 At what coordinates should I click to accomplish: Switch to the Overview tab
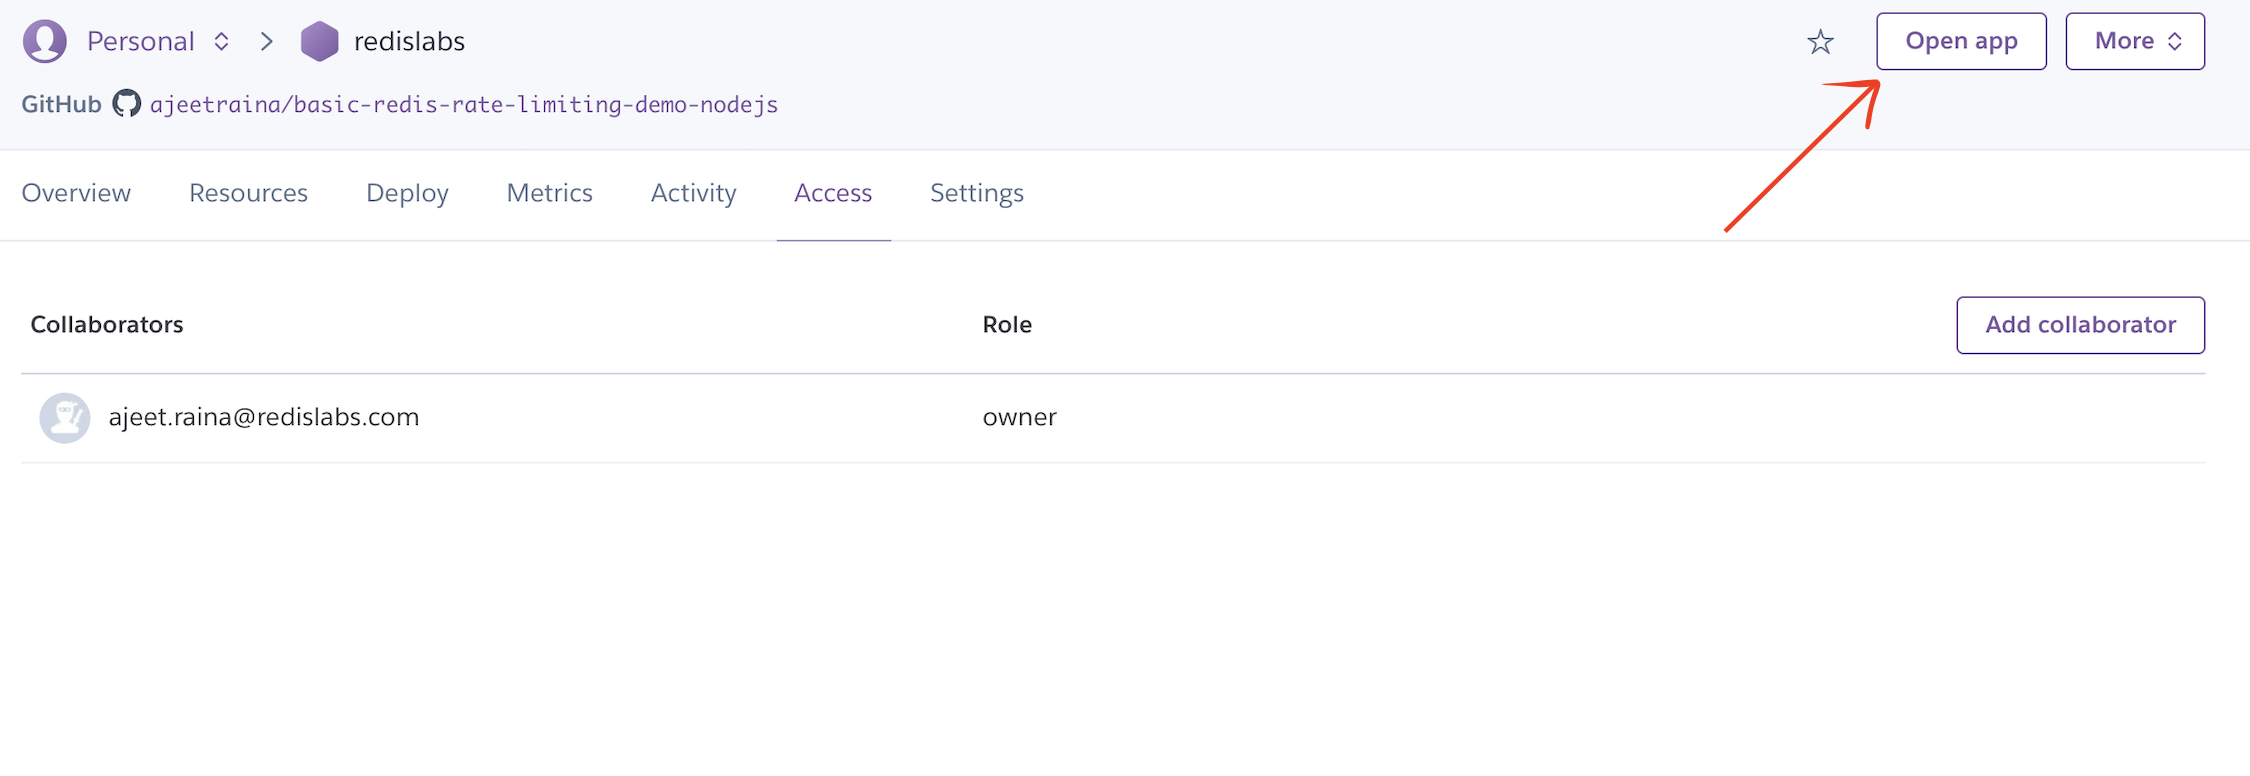point(76,193)
